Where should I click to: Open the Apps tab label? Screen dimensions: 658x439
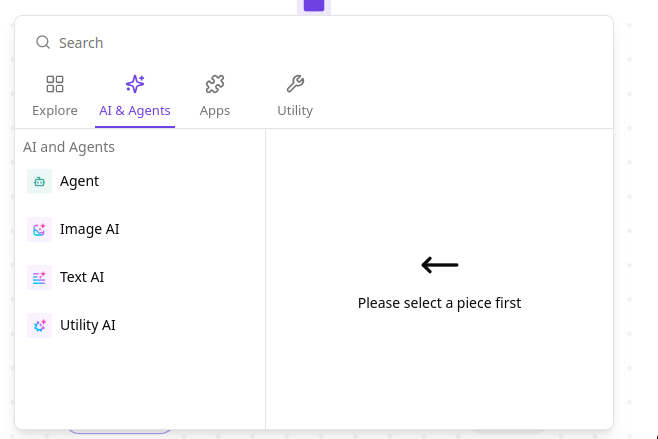pos(215,111)
